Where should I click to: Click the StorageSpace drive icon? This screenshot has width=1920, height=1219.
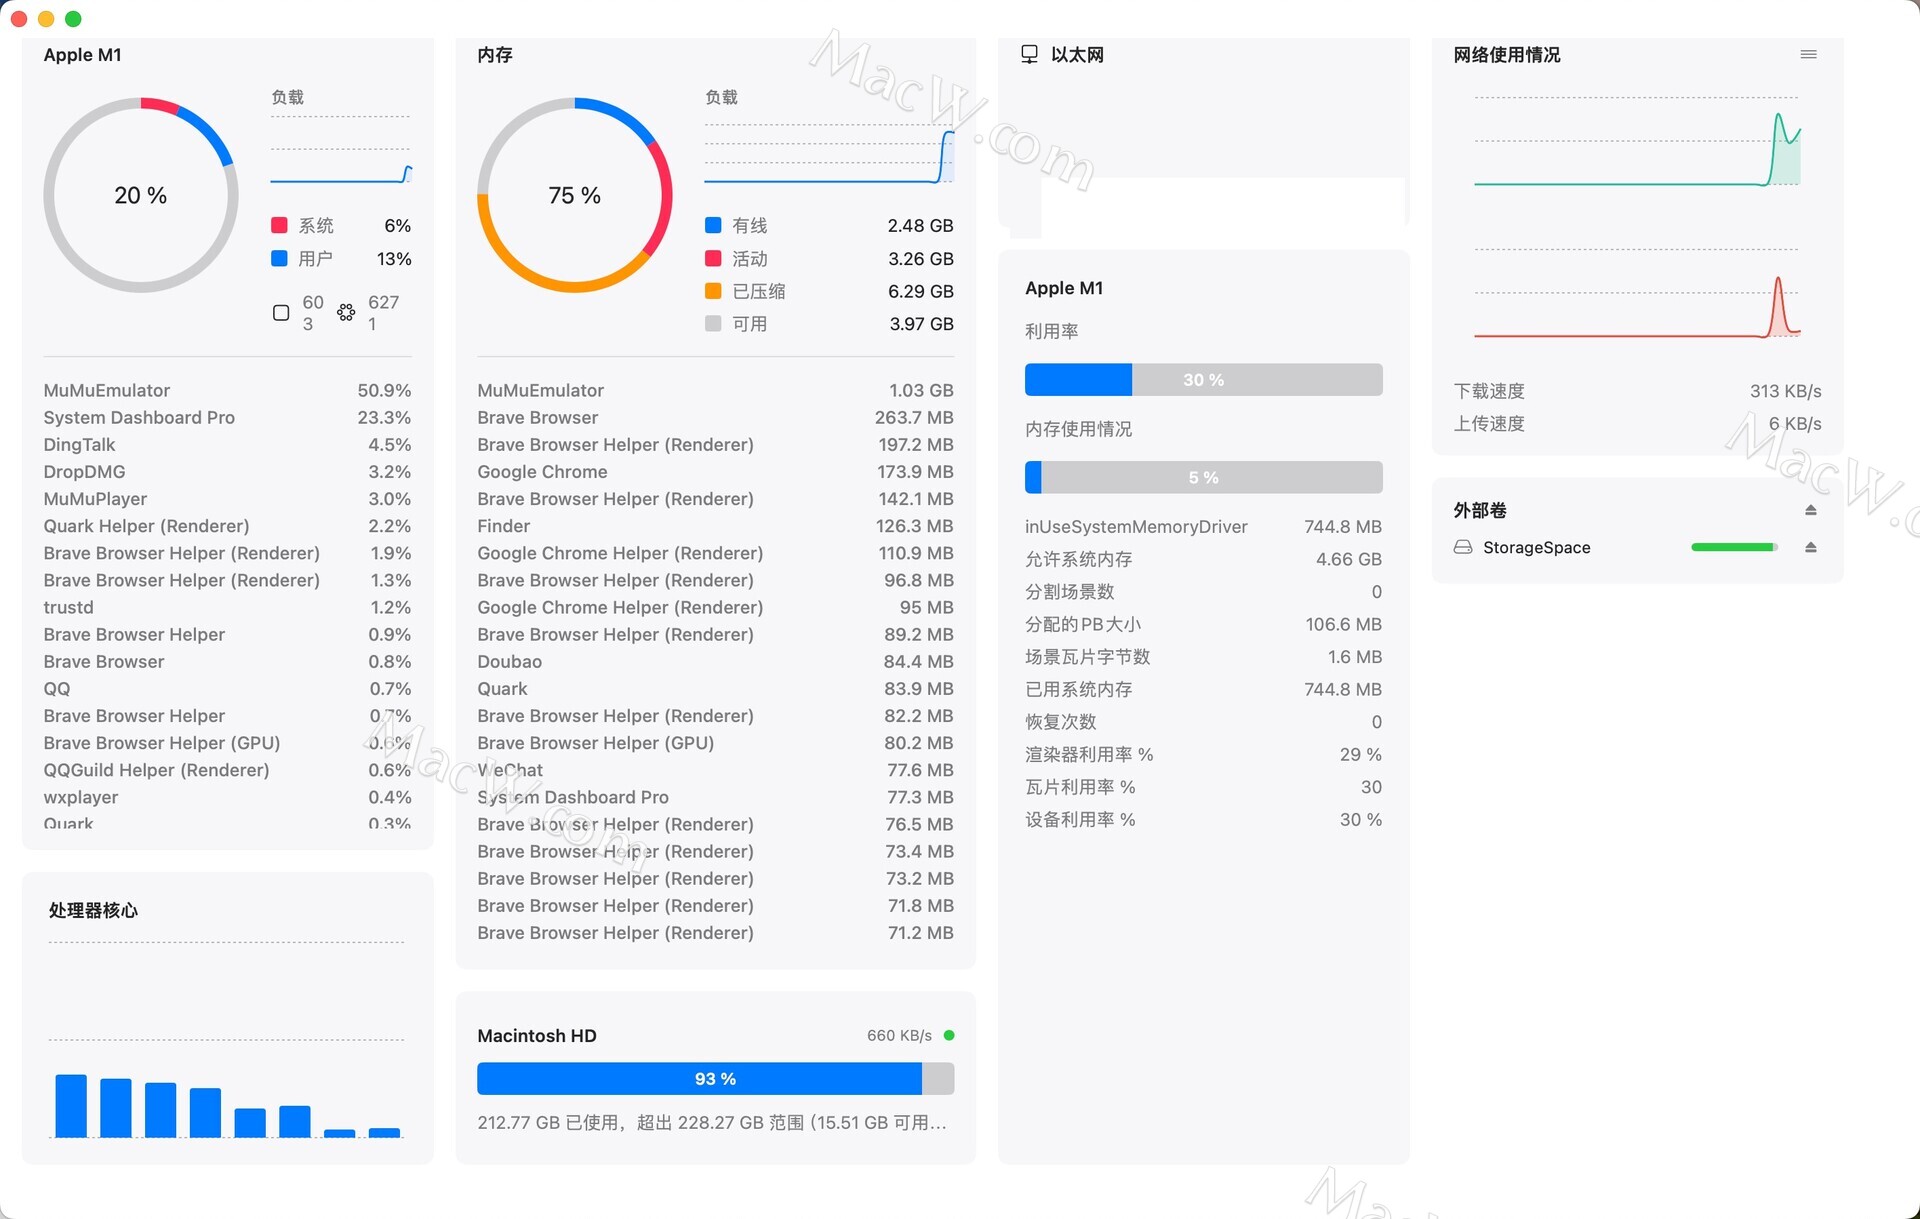tap(1463, 547)
